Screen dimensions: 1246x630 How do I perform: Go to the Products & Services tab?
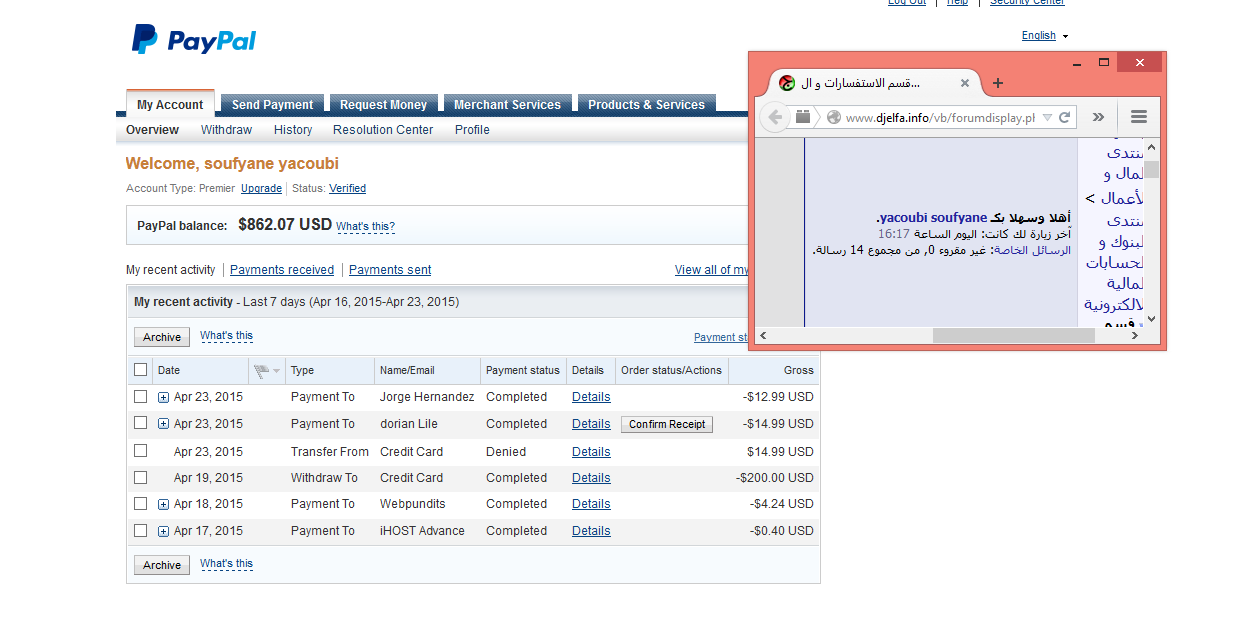click(x=646, y=104)
